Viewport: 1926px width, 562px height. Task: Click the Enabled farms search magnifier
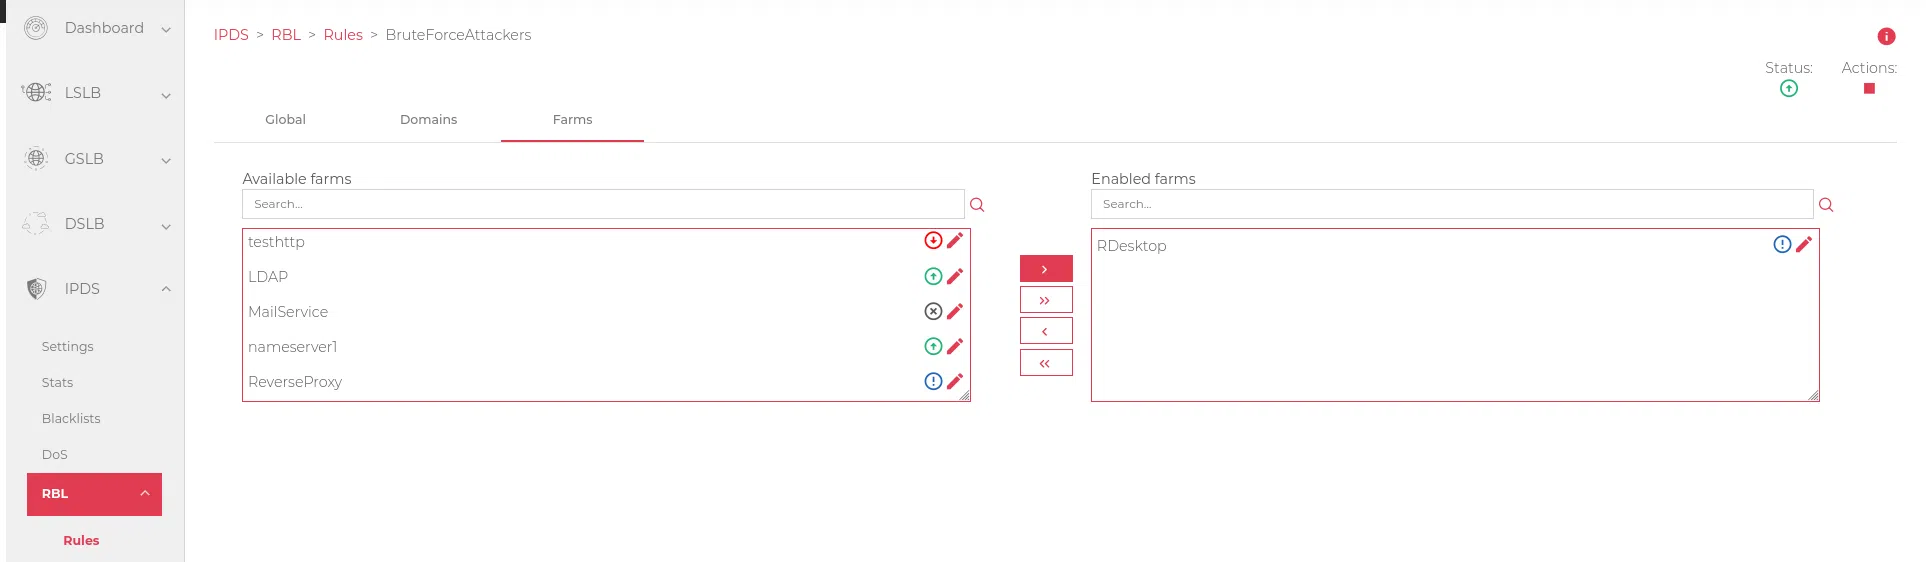1826,205
